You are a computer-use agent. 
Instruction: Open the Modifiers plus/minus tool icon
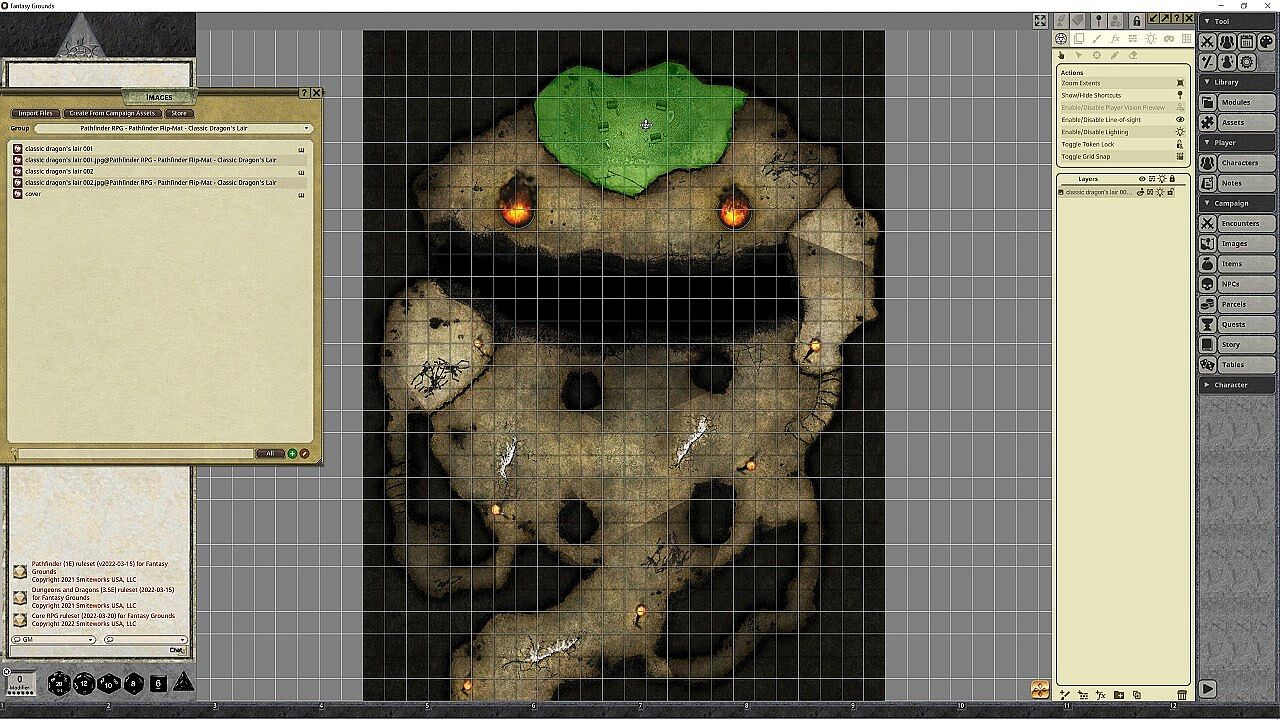tap(1208, 62)
